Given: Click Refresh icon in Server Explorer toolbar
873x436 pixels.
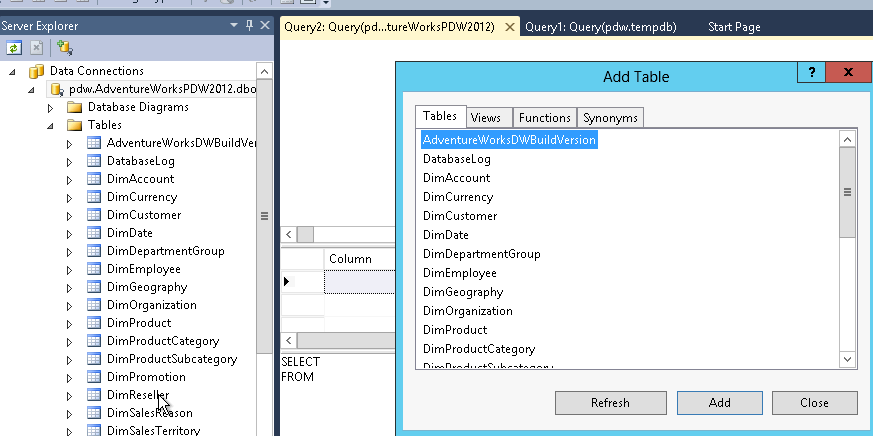Looking at the screenshot, I should 13,48.
